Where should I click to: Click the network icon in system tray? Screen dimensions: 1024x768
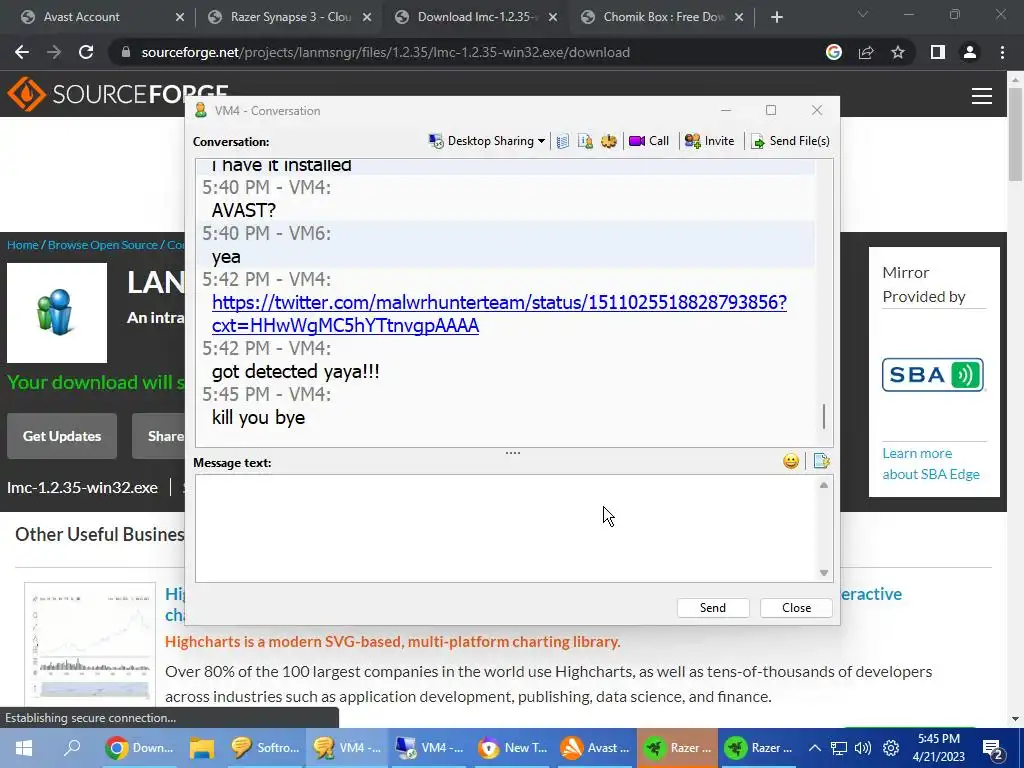coord(839,748)
